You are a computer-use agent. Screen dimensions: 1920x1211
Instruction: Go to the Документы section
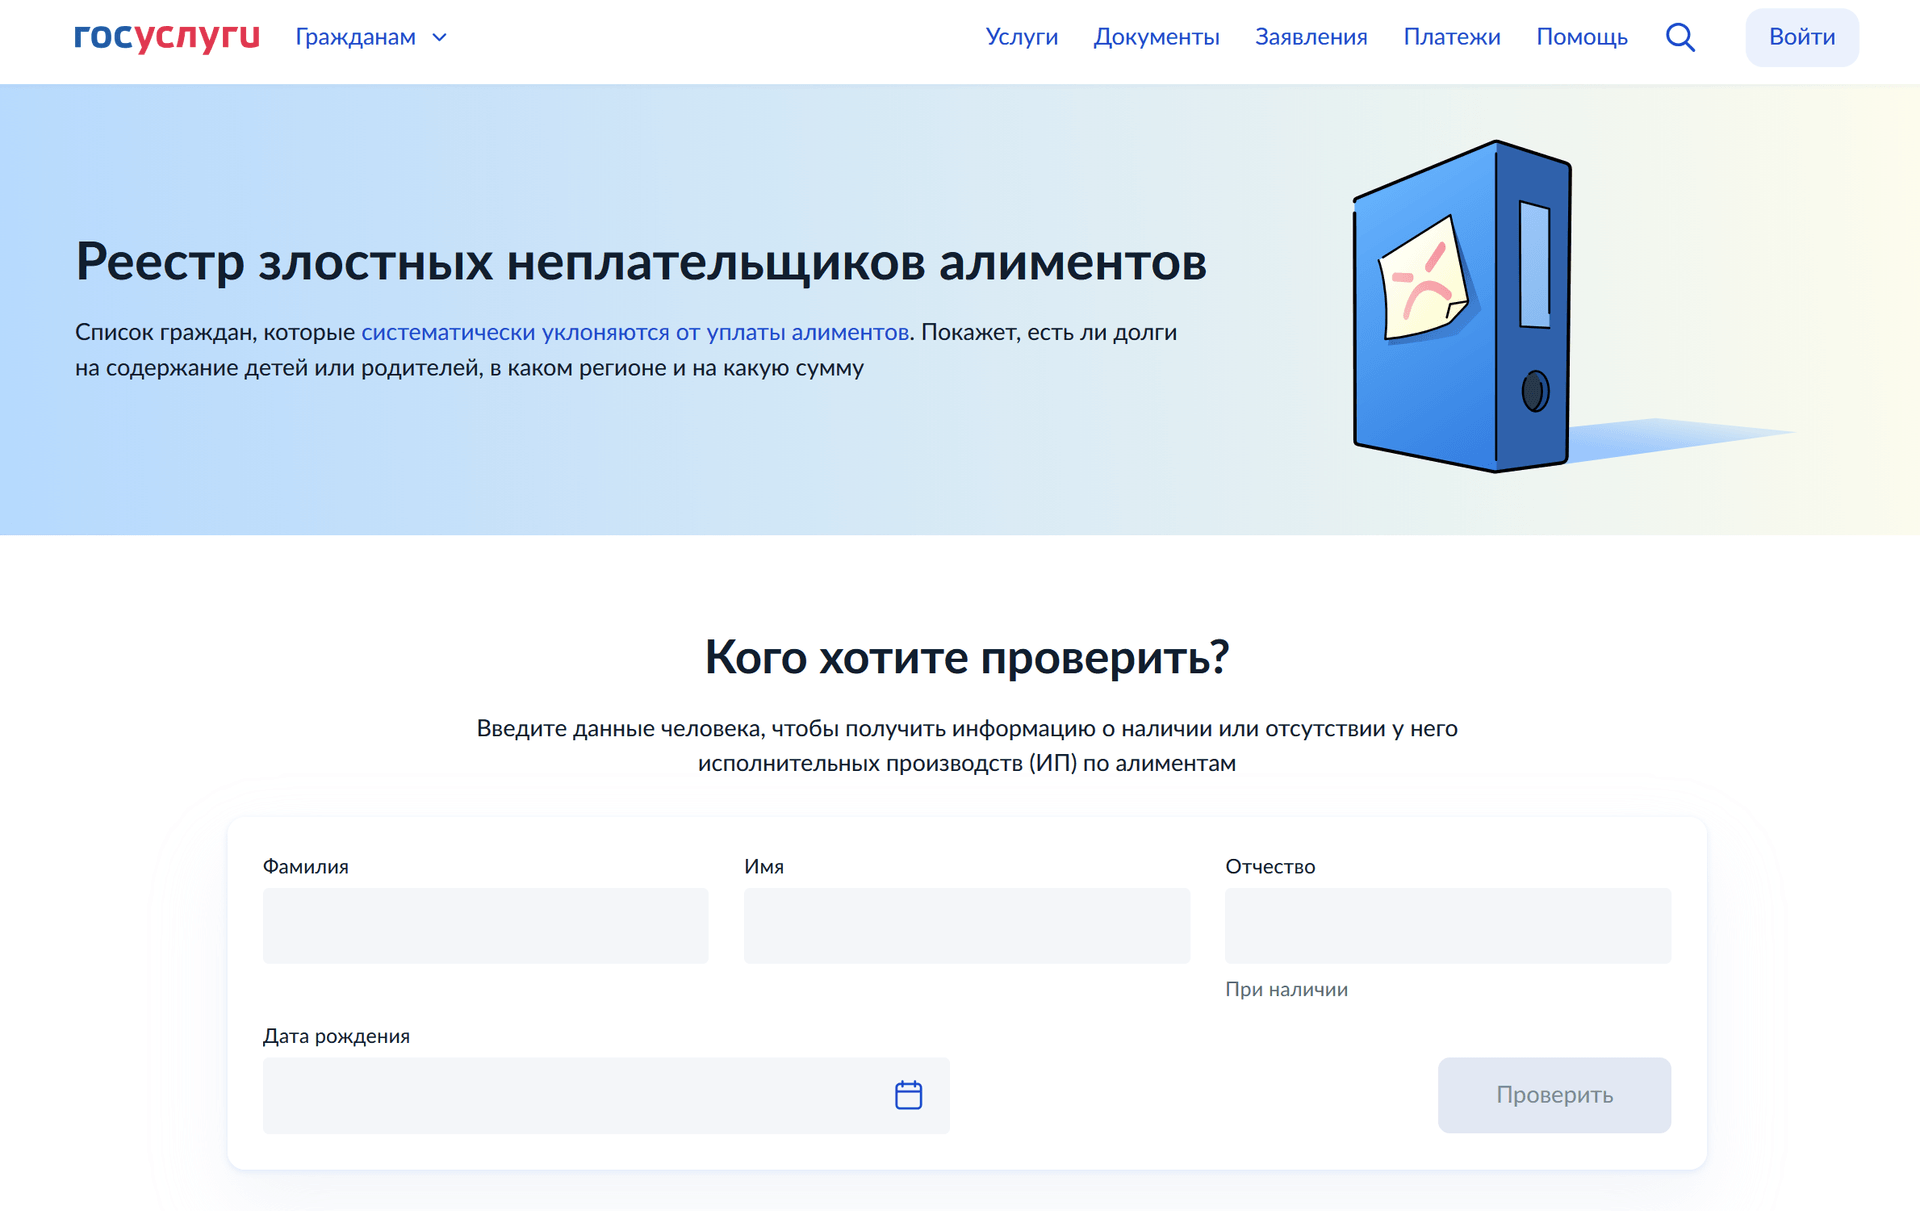1156,37
